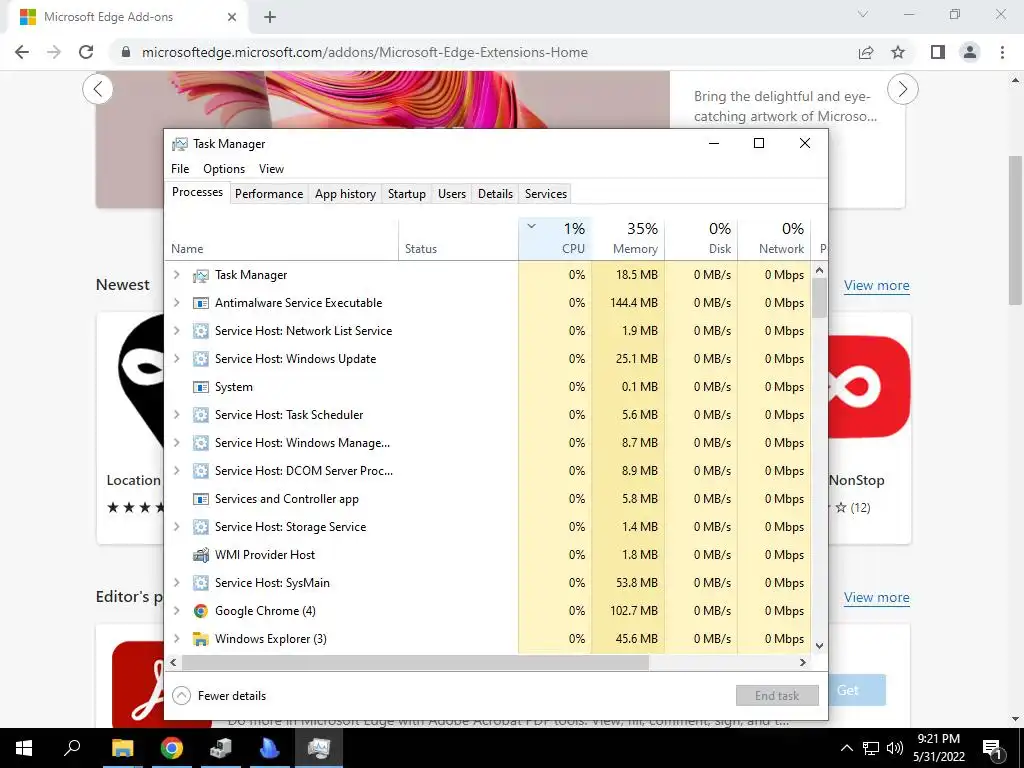This screenshot has height=768, width=1024.
Task: Switch to the Performance tab
Action: click(269, 194)
